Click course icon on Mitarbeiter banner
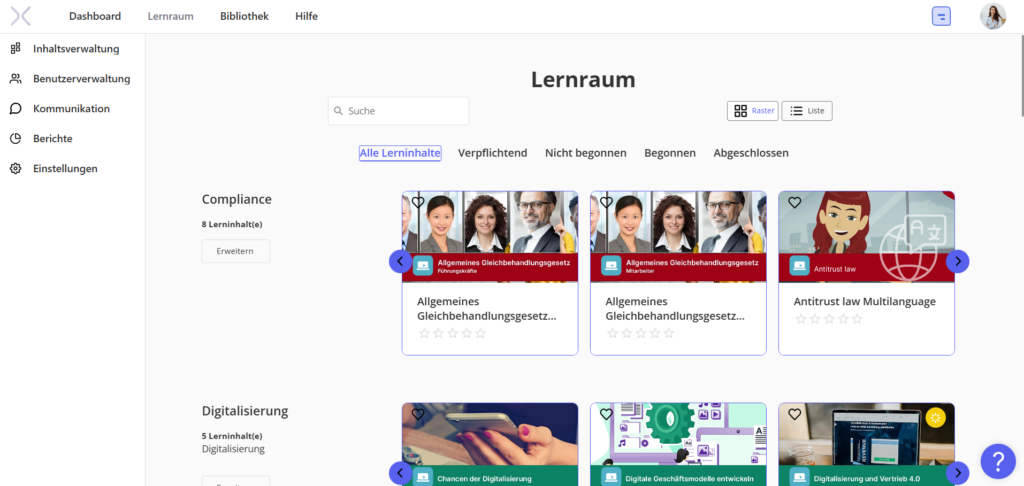1024x486 pixels. click(611, 266)
